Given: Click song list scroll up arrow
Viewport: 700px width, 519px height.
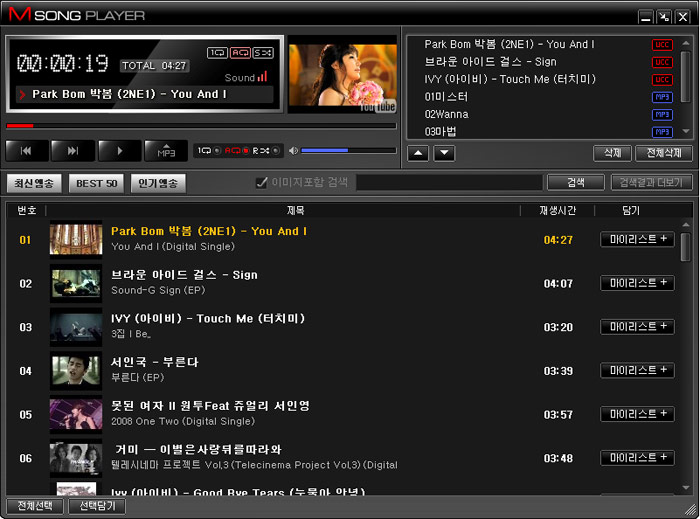Looking at the screenshot, I should pos(686,224).
